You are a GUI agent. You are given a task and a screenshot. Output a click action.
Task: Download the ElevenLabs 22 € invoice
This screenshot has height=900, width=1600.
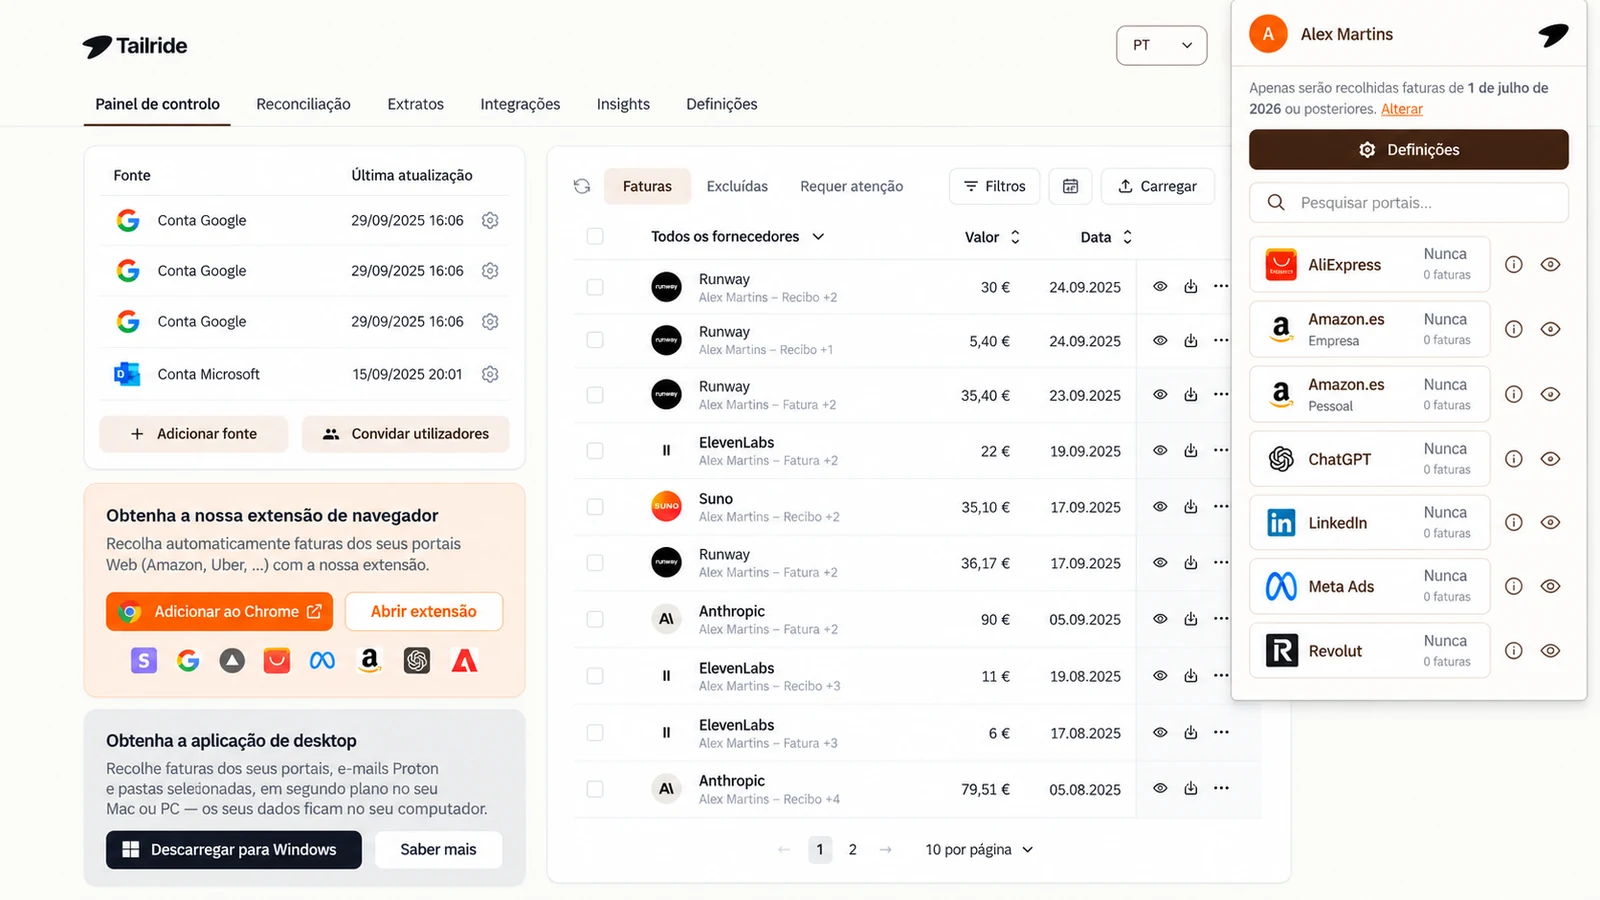tap(1191, 451)
